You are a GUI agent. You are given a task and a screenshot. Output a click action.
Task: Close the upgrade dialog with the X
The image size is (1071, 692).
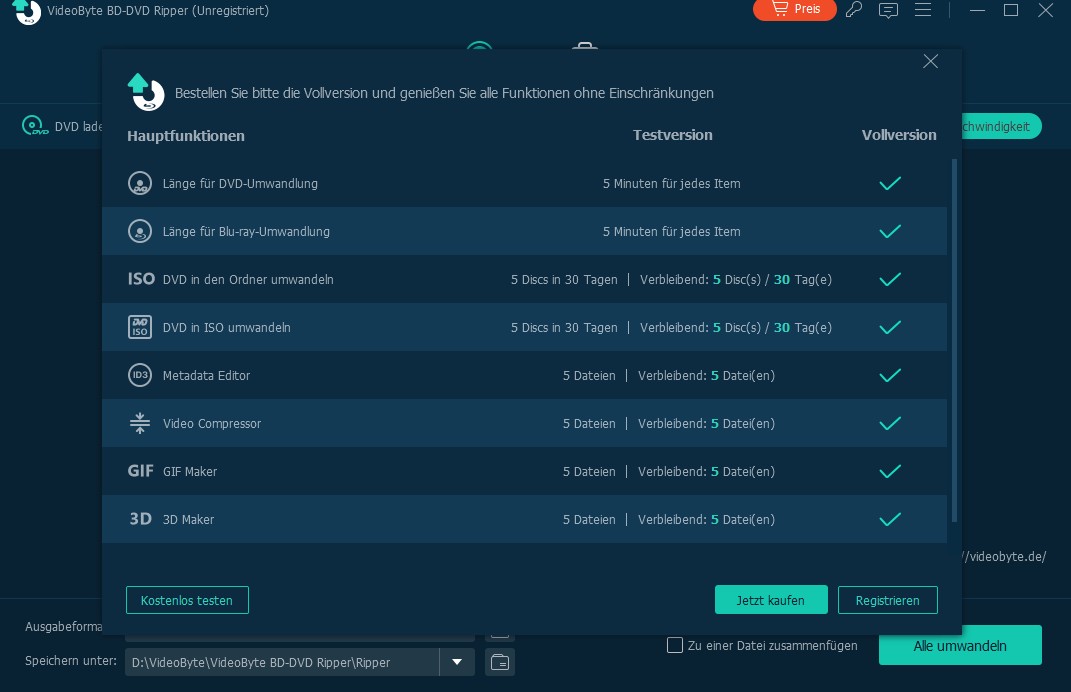pyautogui.click(x=930, y=61)
